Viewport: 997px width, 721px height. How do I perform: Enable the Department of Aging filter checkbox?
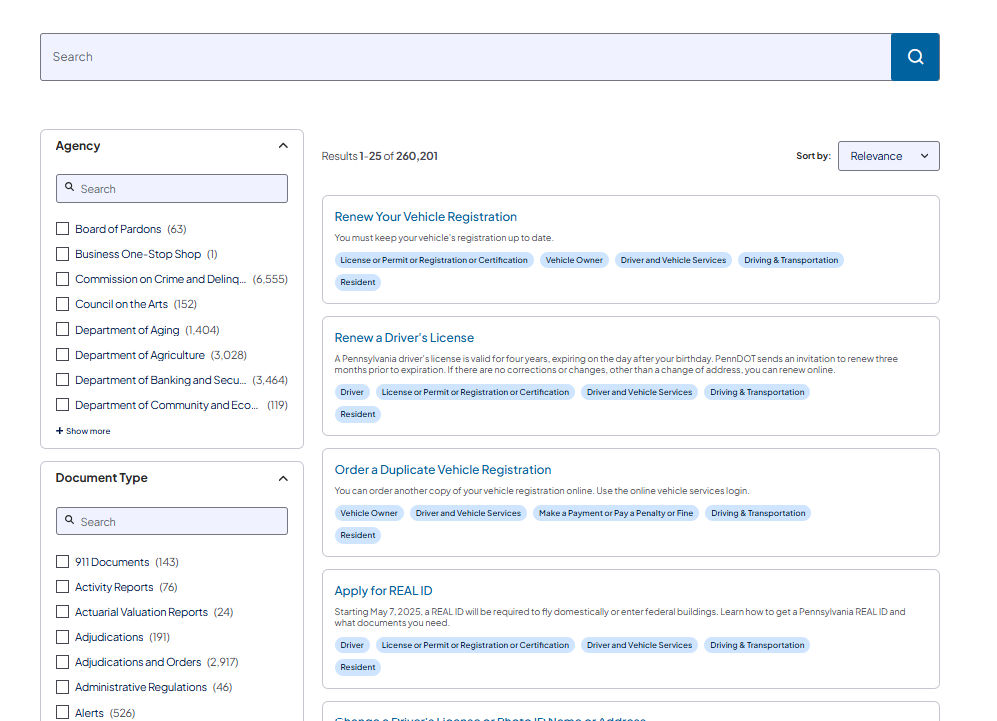click(62, 329)
